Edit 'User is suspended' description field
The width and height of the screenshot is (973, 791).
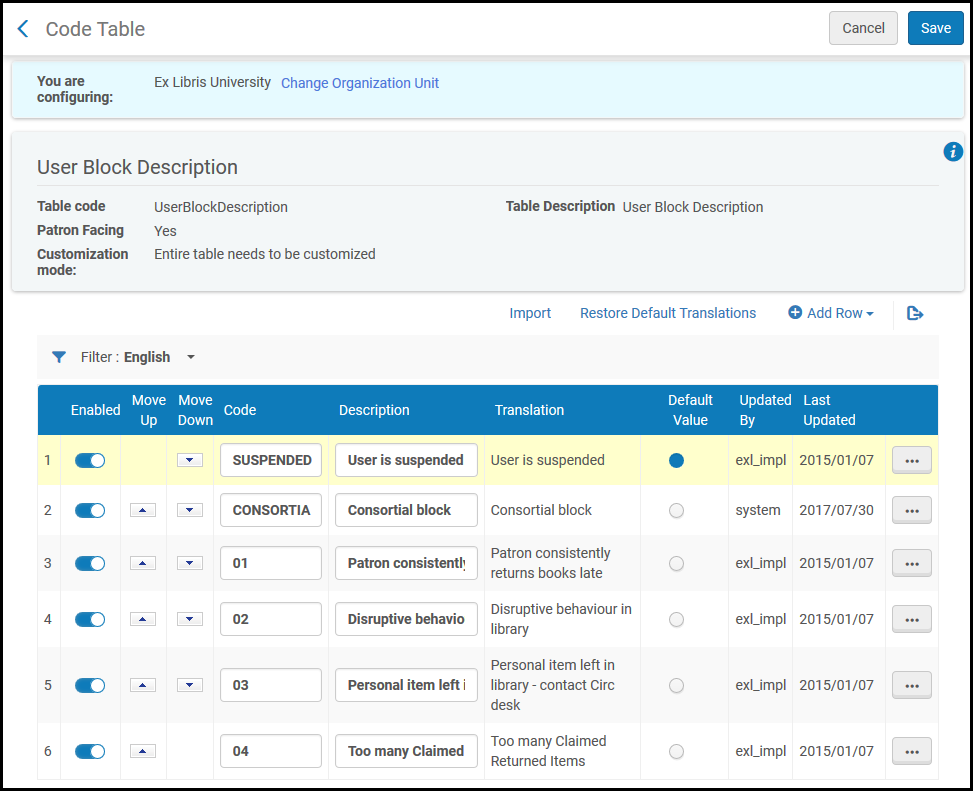(406, 460)
